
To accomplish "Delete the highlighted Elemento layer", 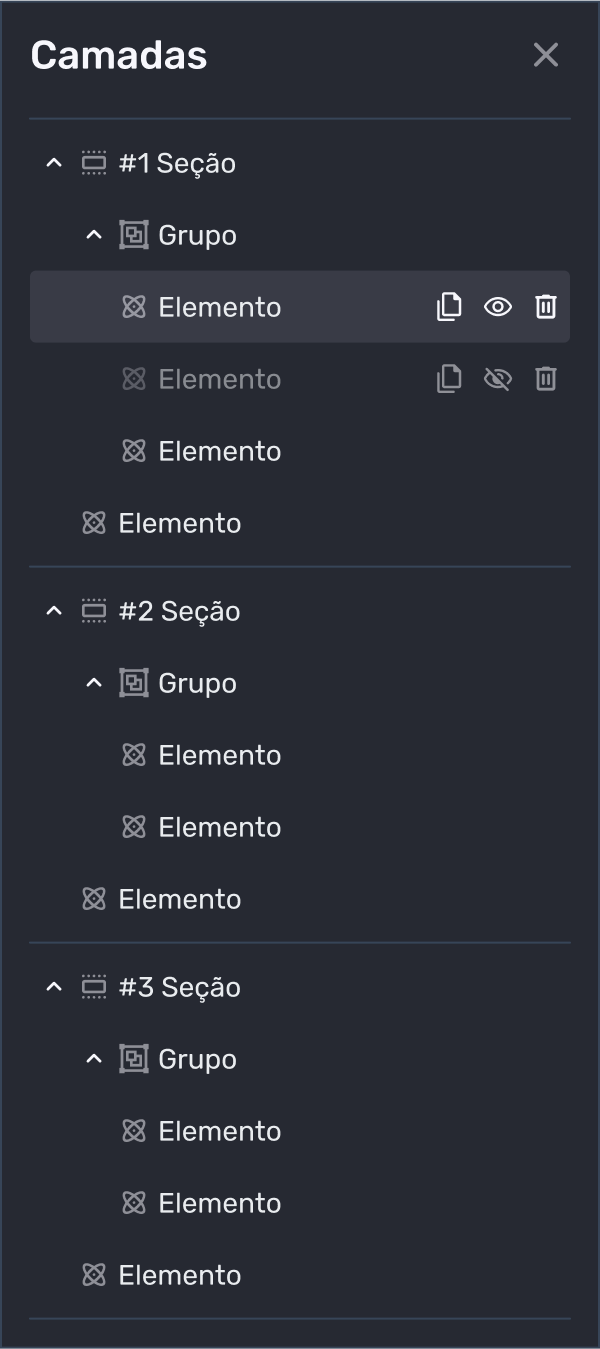I will coord(545,307).
